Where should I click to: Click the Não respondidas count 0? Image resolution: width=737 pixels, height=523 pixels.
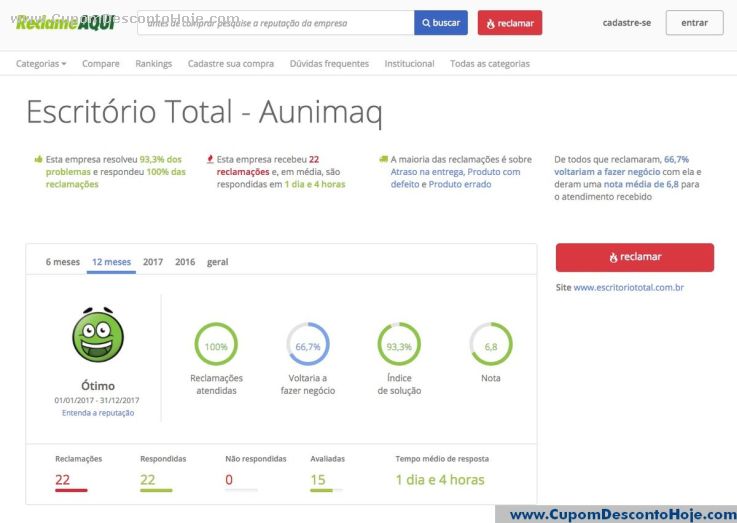point(229,480)
